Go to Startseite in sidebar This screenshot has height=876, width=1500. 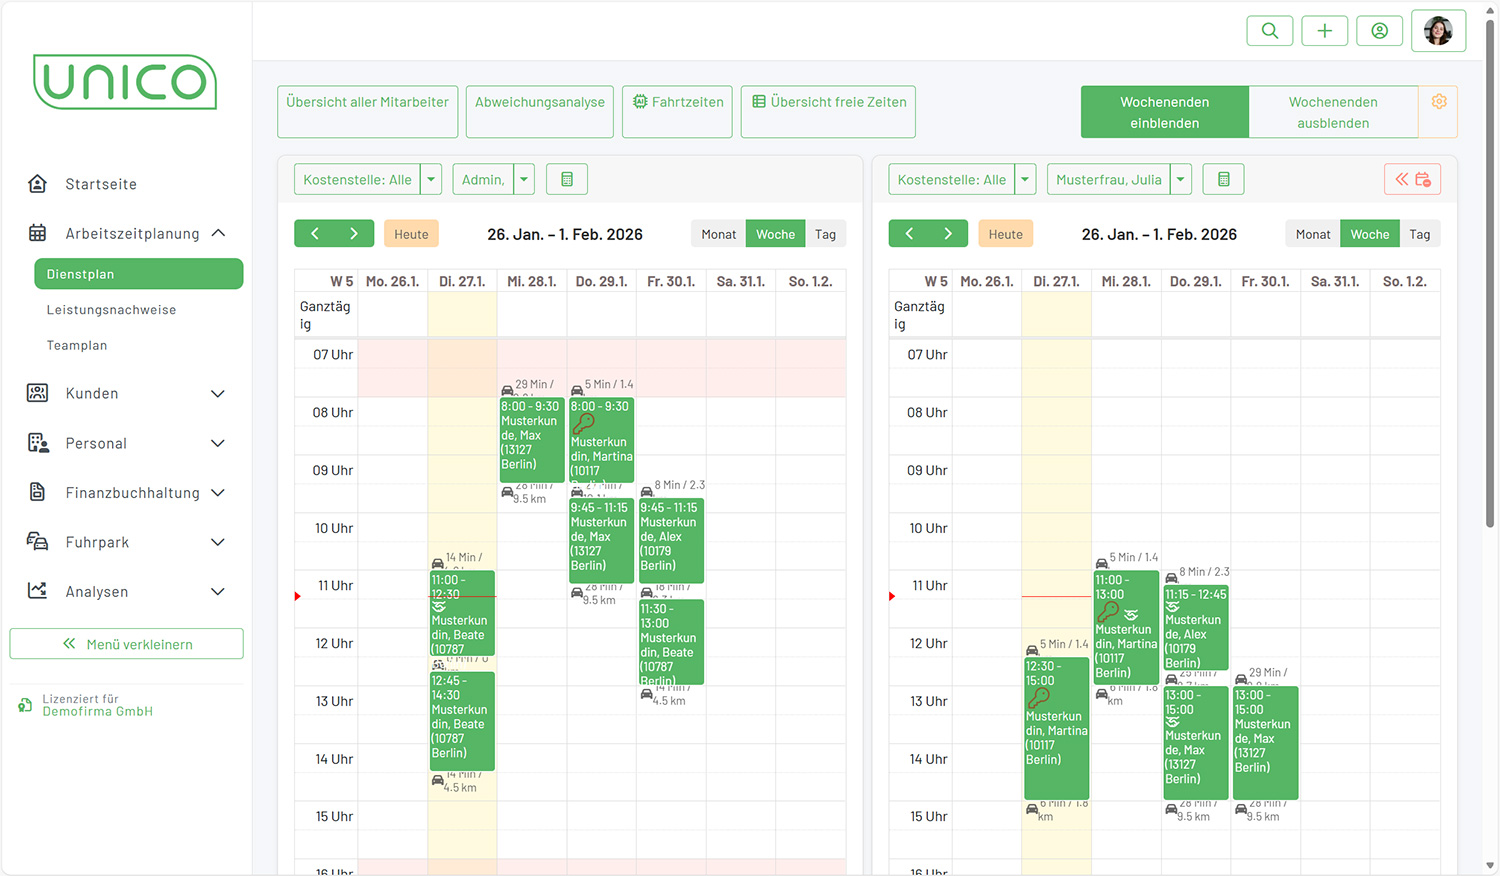click(x=101, y=184)
